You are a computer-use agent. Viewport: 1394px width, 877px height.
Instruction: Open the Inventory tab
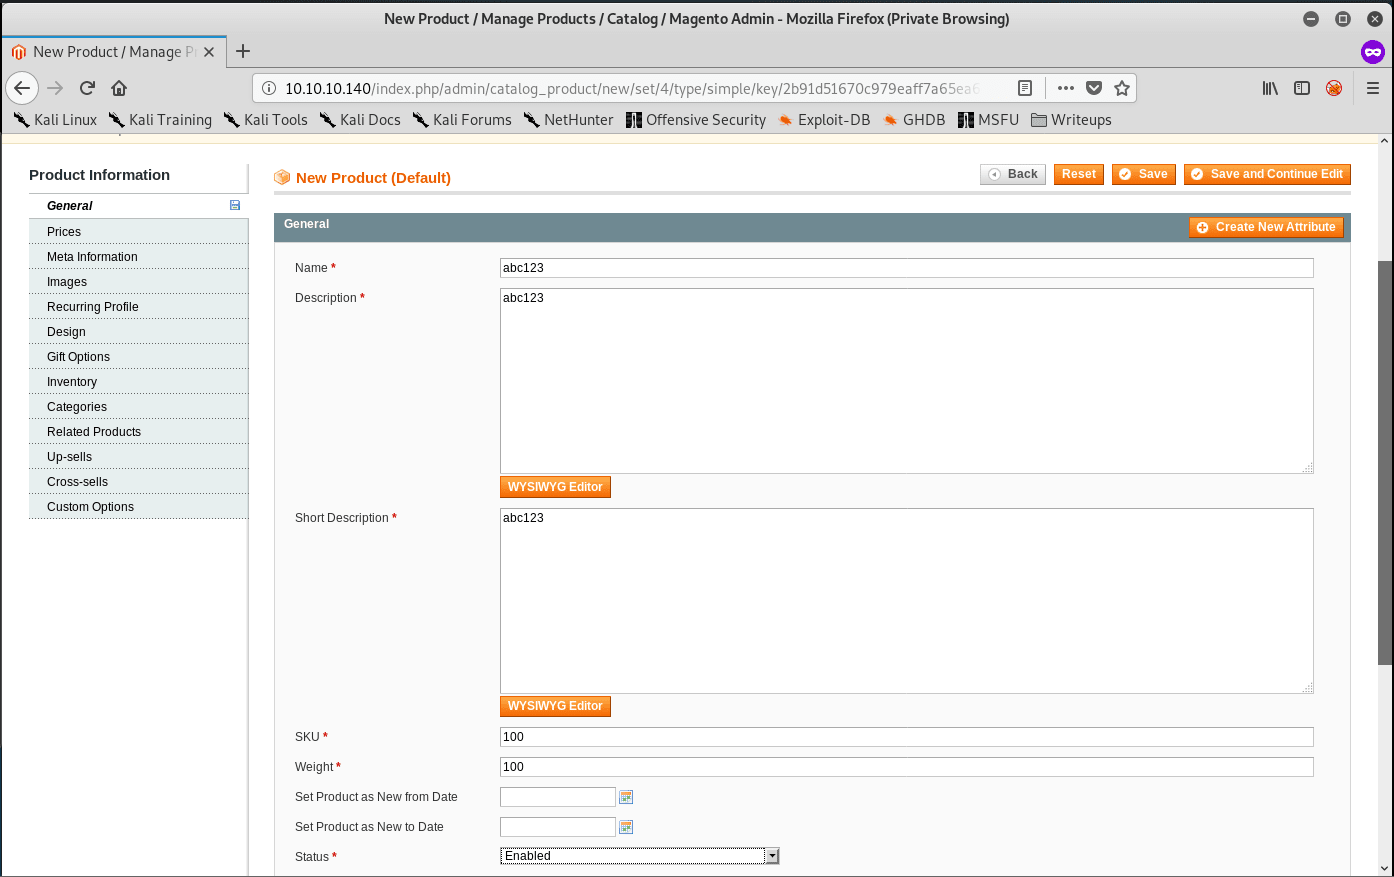[x=138, y=381]
